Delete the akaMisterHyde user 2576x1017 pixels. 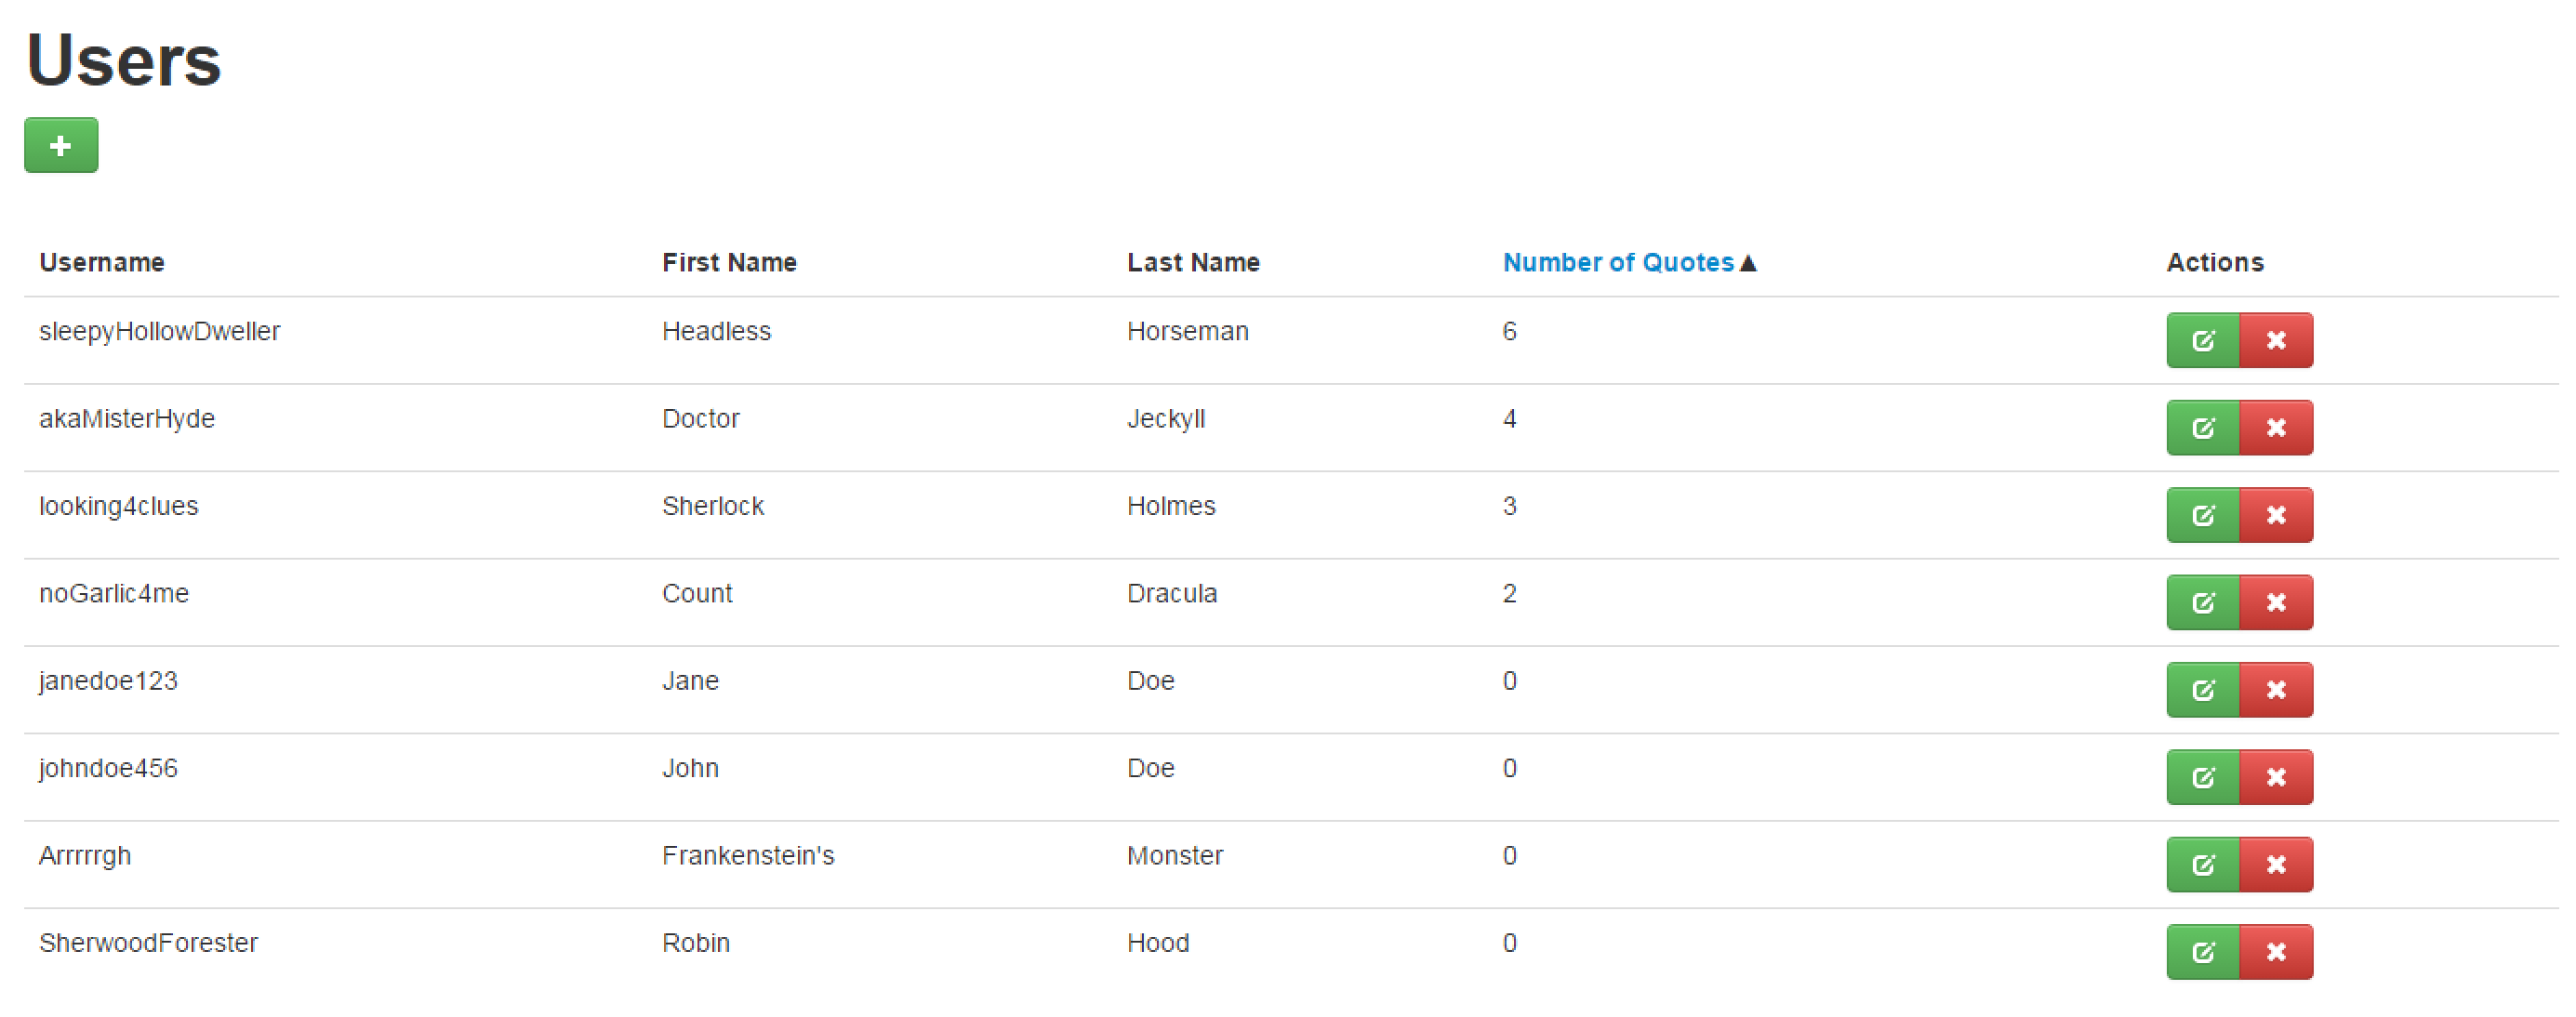2276,428
